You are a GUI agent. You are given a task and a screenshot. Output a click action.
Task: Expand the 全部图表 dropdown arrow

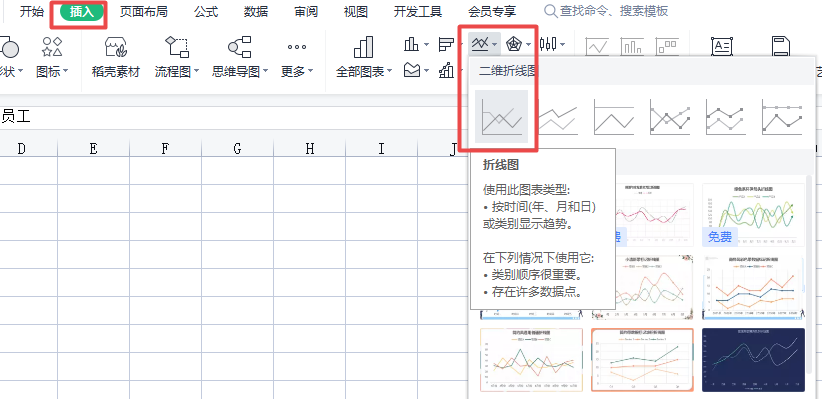pyautogui.click(x=390, y=72)
